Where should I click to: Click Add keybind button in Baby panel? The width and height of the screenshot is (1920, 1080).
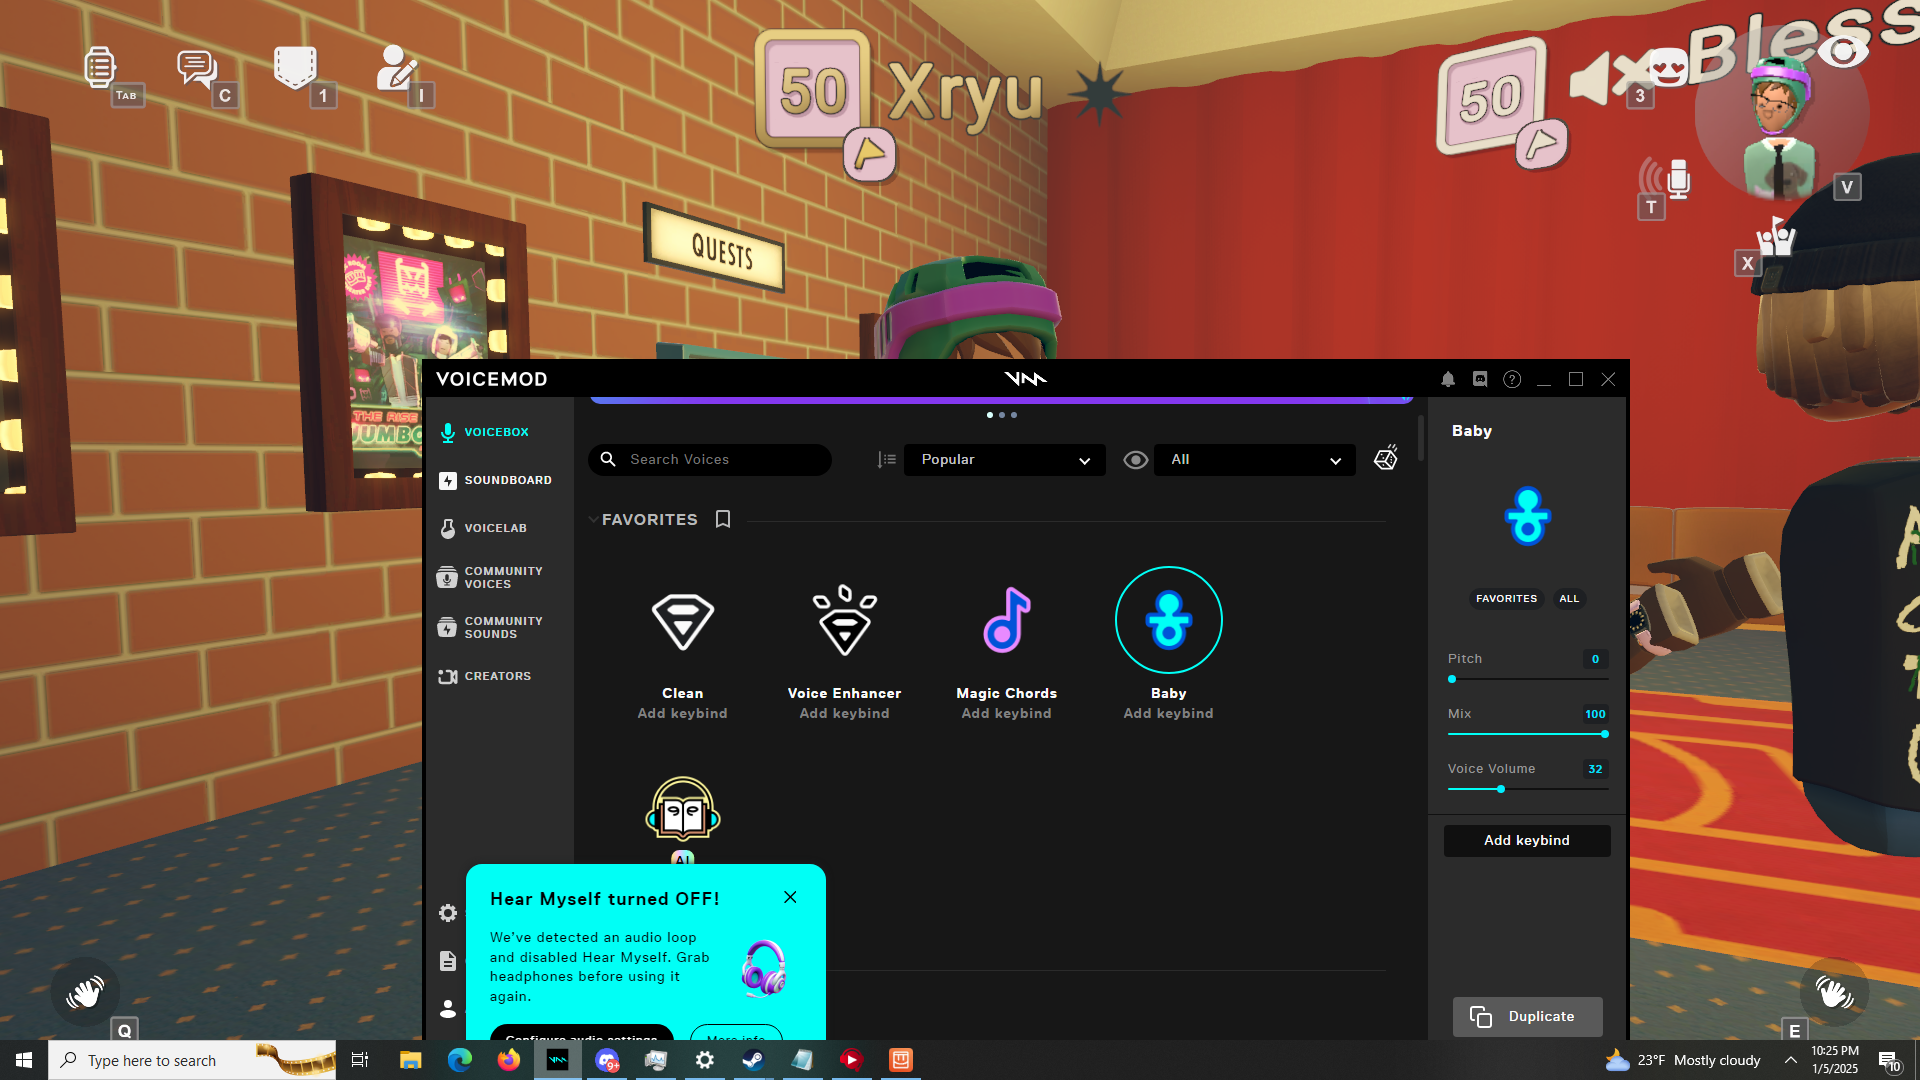click(x=1526, y=841)
